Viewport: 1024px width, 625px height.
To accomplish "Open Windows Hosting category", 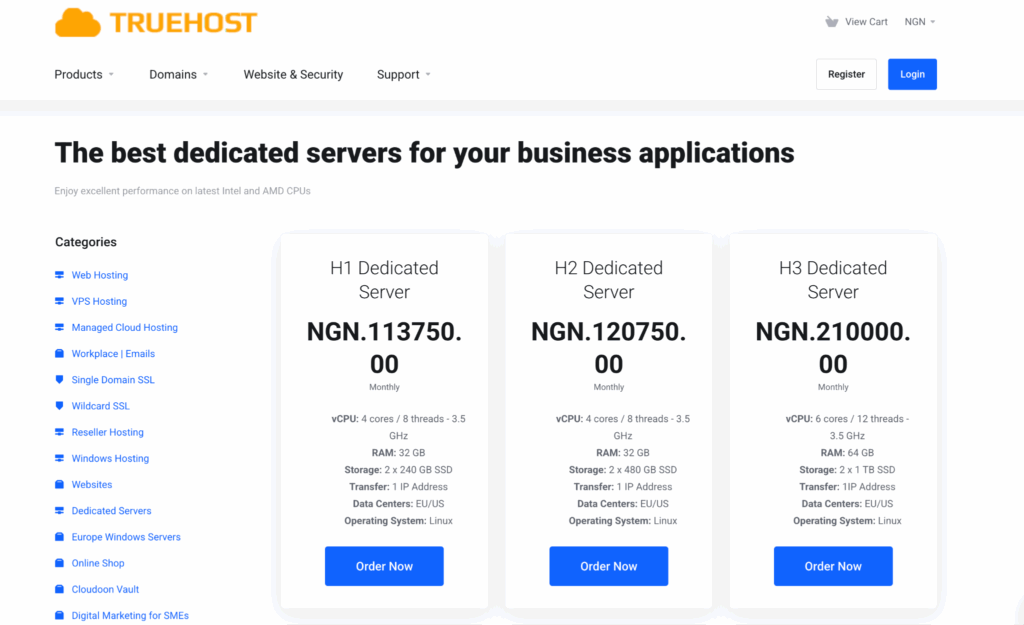I will [110, 458].
